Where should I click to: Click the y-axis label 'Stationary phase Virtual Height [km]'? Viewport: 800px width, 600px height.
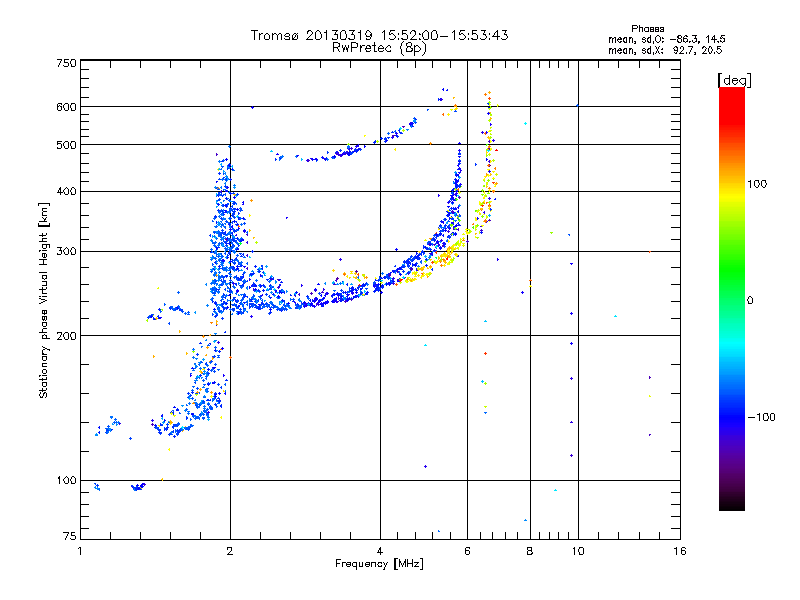pyautogui.click(x=43, y=300)
